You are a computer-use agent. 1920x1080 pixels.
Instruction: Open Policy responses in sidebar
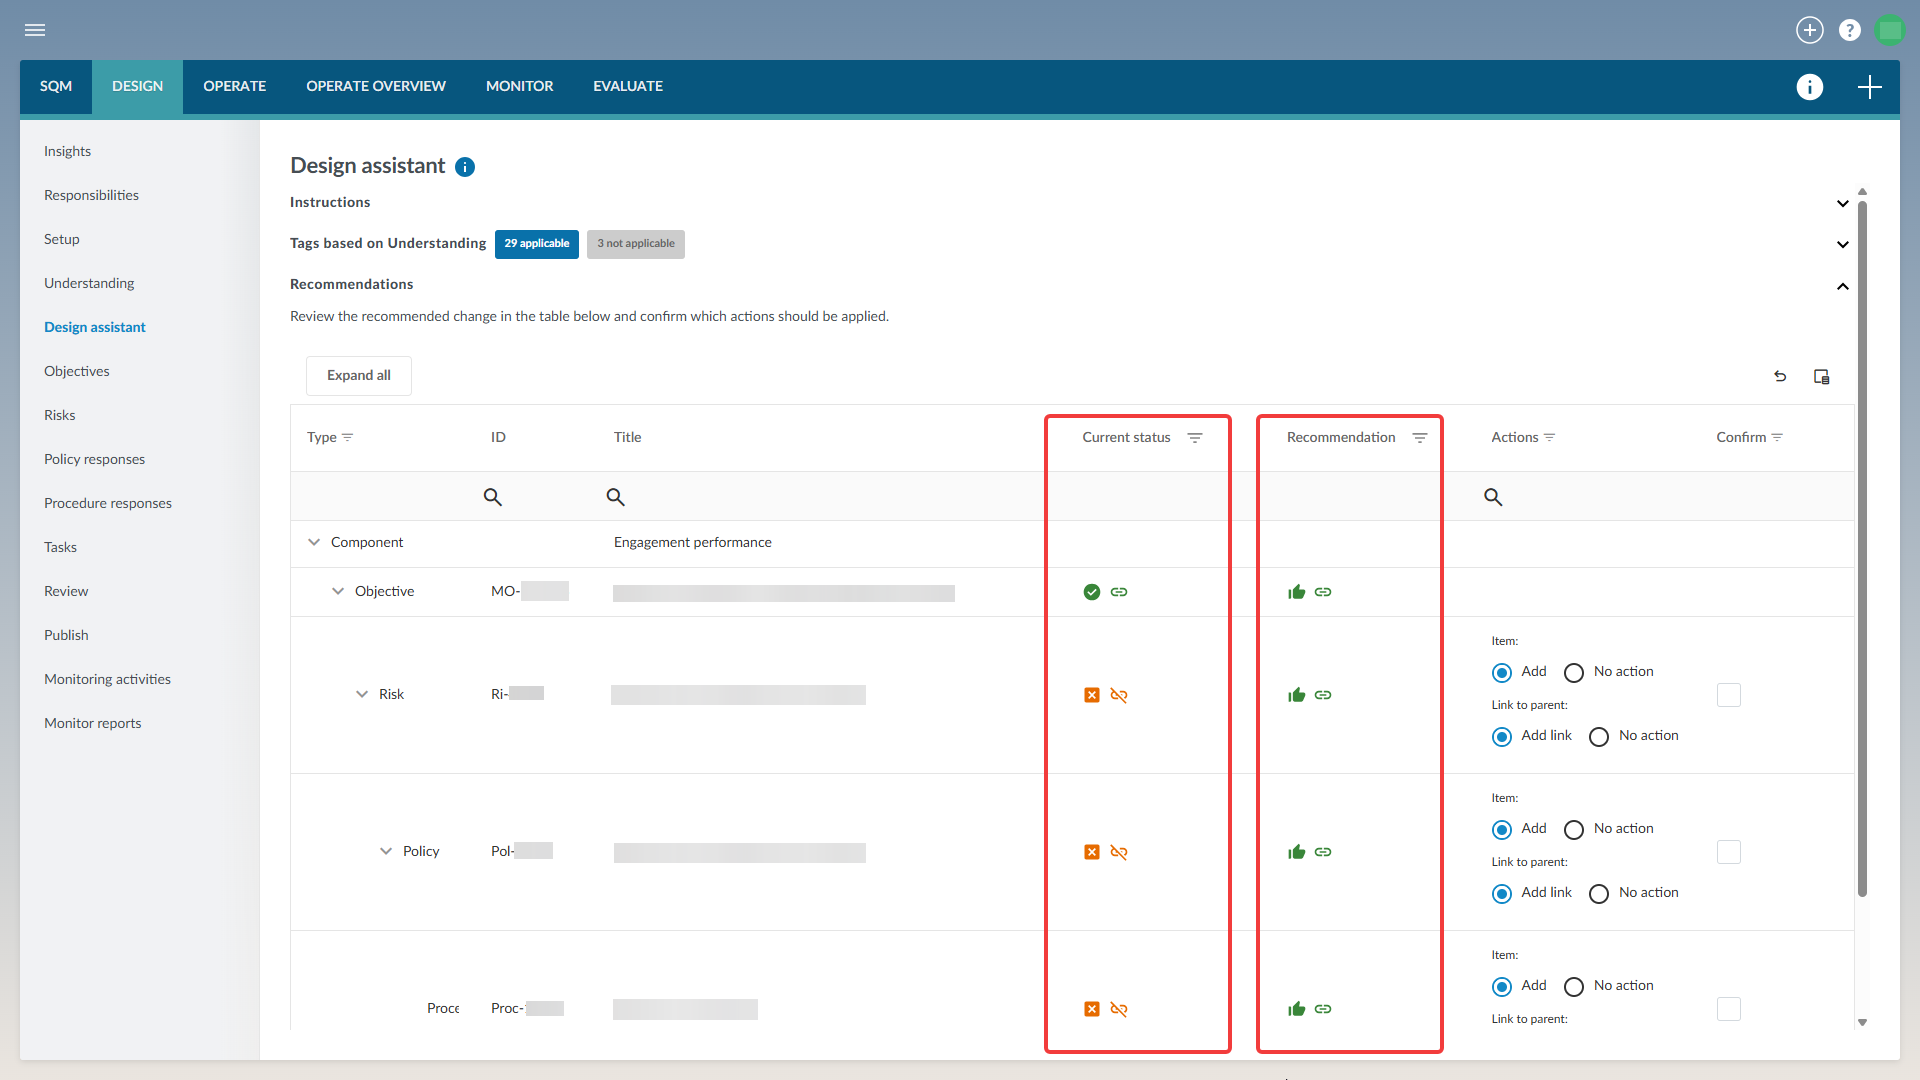coord(94,459)
